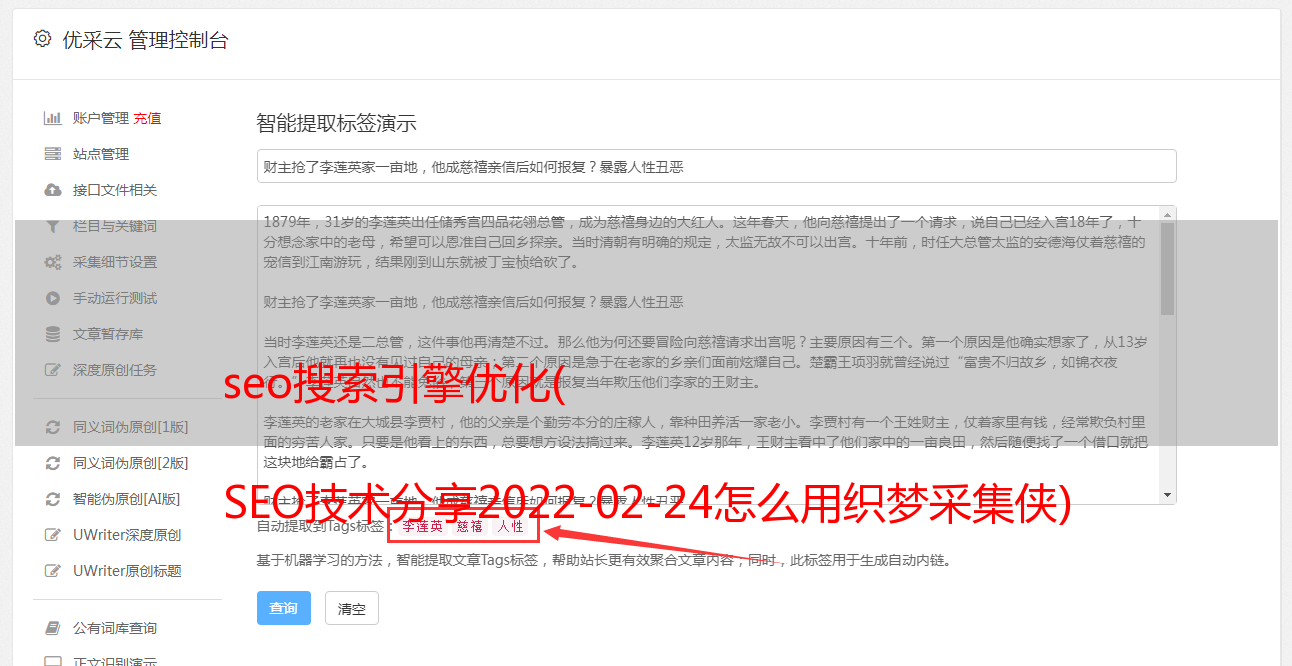
Task: Open 同义词伪原创[2版] menu item
Action: (130, 463)
